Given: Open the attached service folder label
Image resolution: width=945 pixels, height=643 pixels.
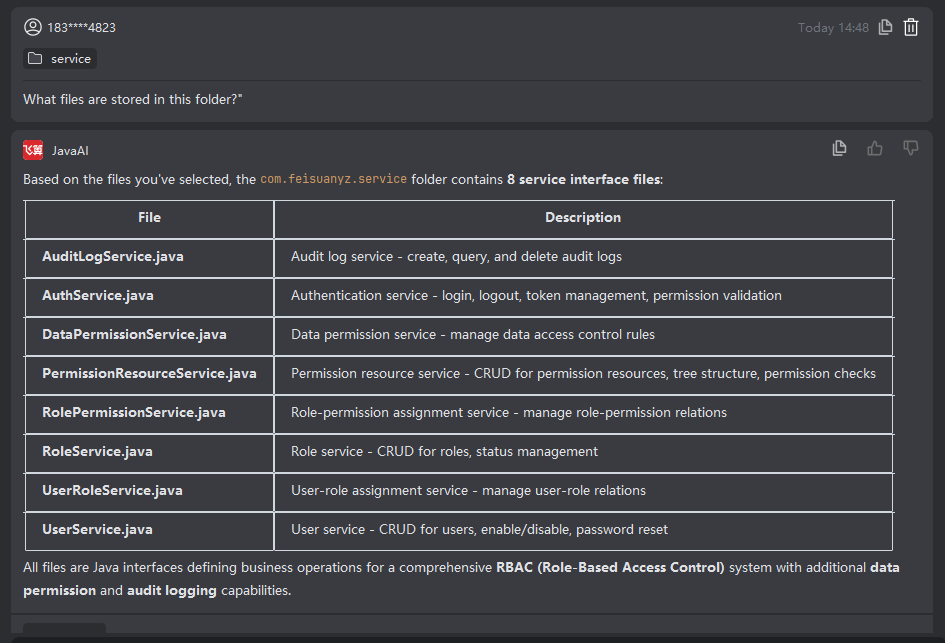Looking at the screenshot, I should tap(70, 59).
